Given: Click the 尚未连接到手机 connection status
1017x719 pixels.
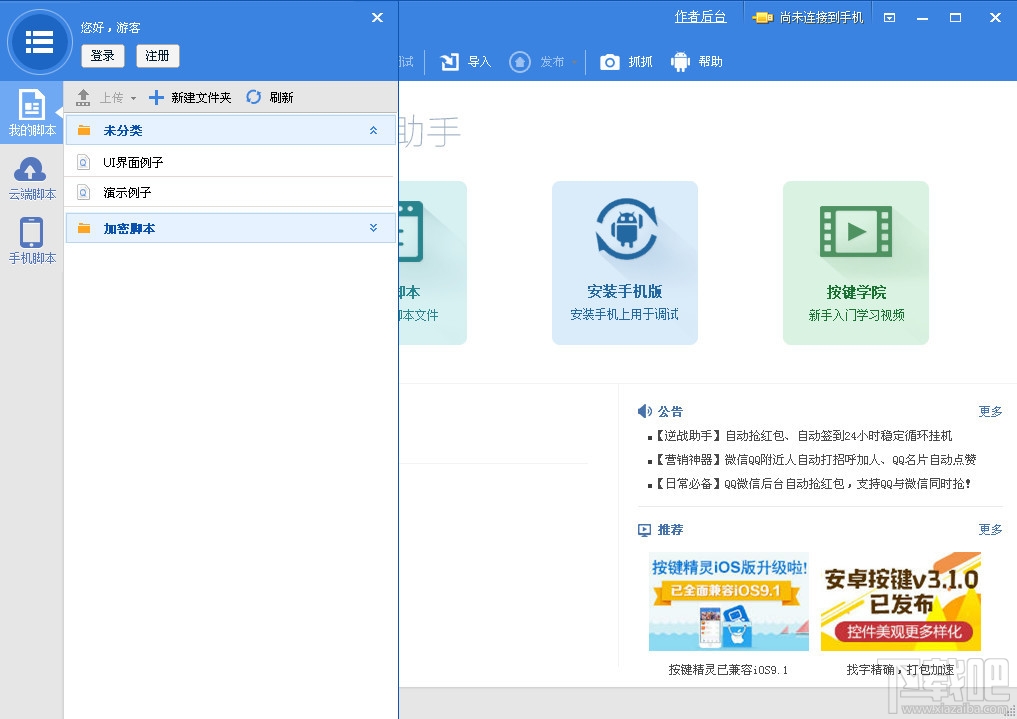Looking at the screenshot, I should point(821,18).
